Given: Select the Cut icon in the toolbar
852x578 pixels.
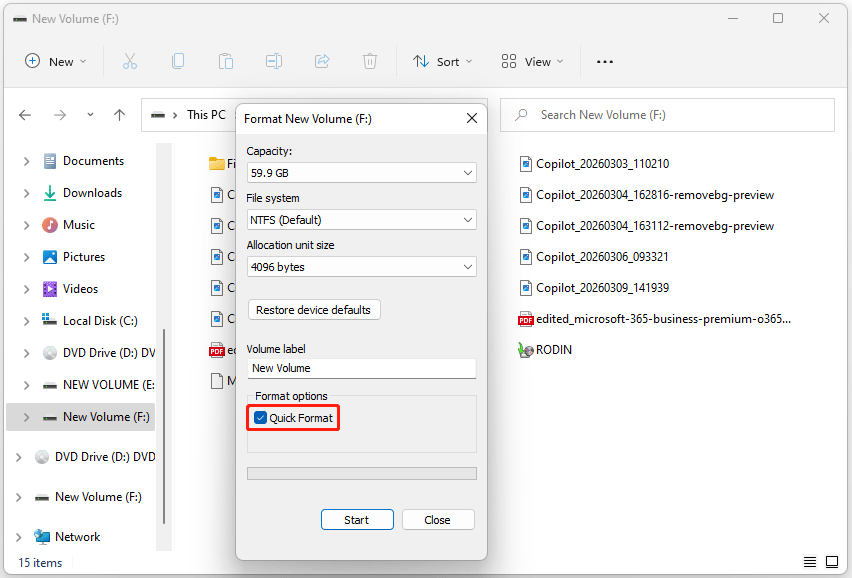Looking at the screenshot, I should (x=130, y=61).
